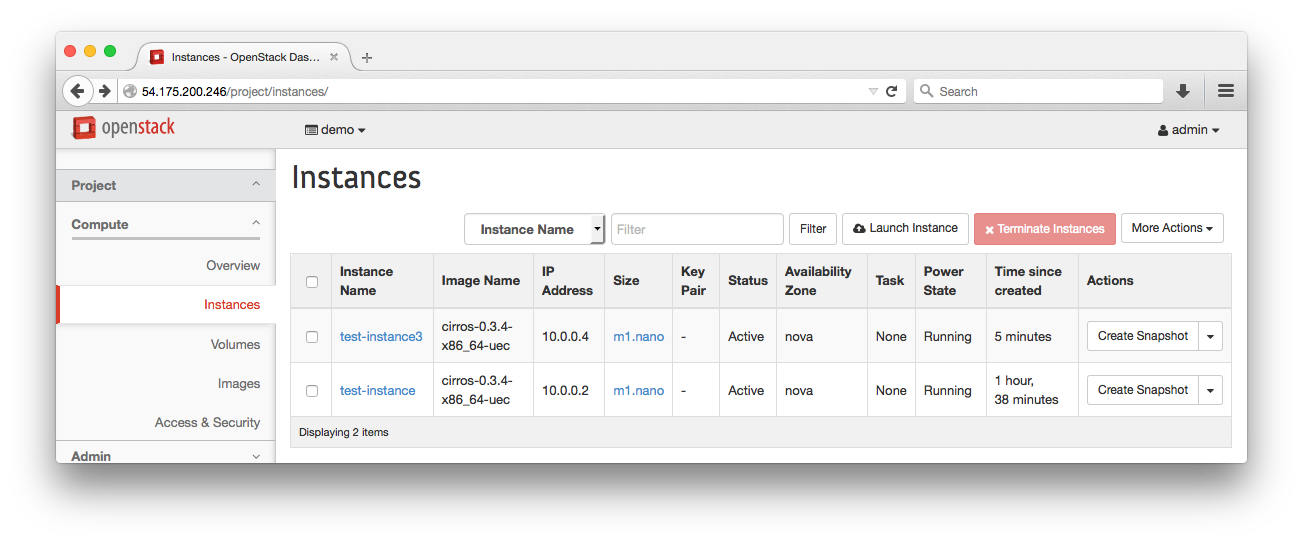Open action dropdown arrow for test-instance3 row

pos(1210,337)
